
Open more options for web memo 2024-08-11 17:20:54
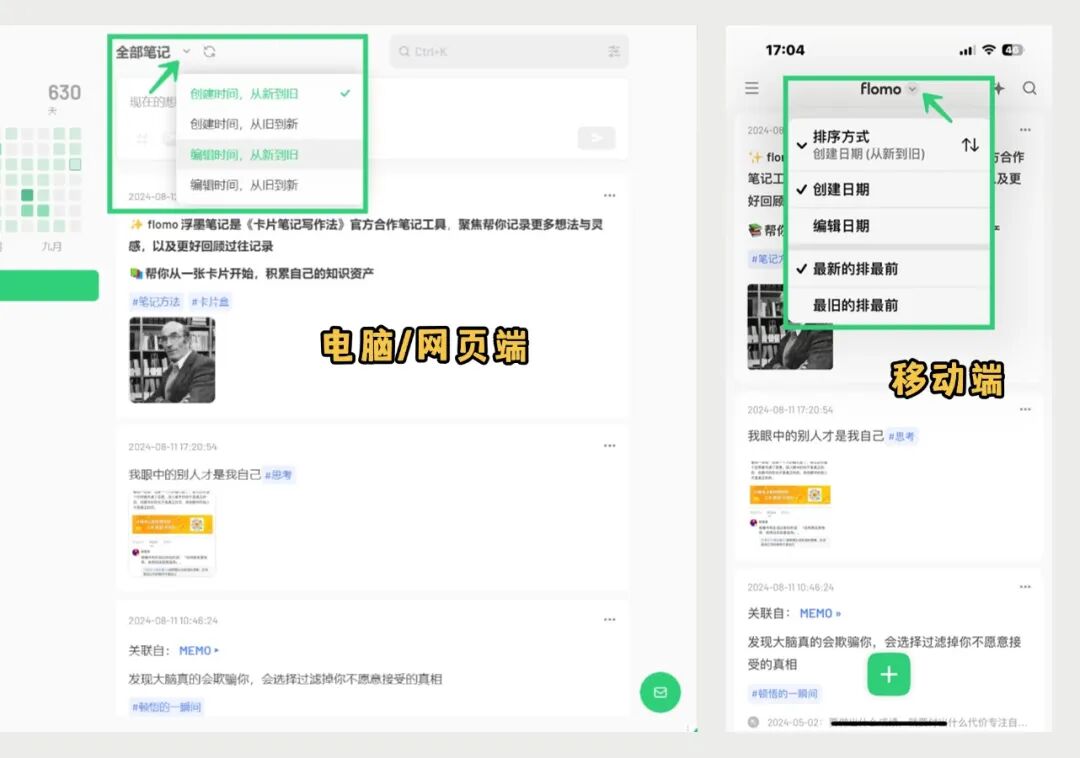click(610, 445)
